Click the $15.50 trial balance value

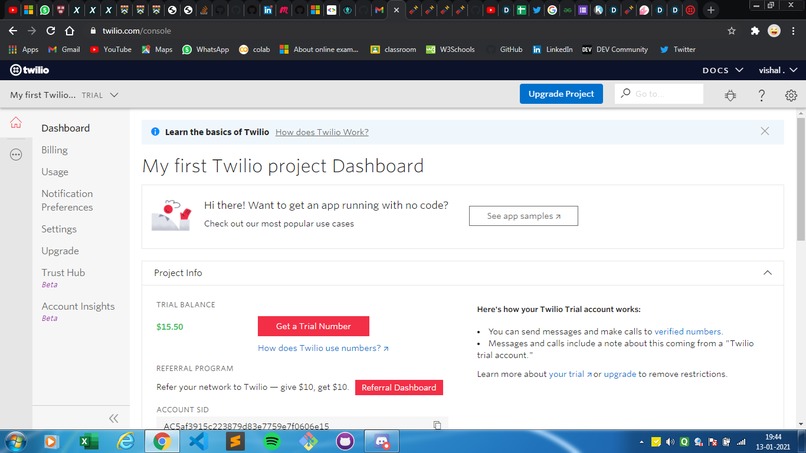(170, 327)
